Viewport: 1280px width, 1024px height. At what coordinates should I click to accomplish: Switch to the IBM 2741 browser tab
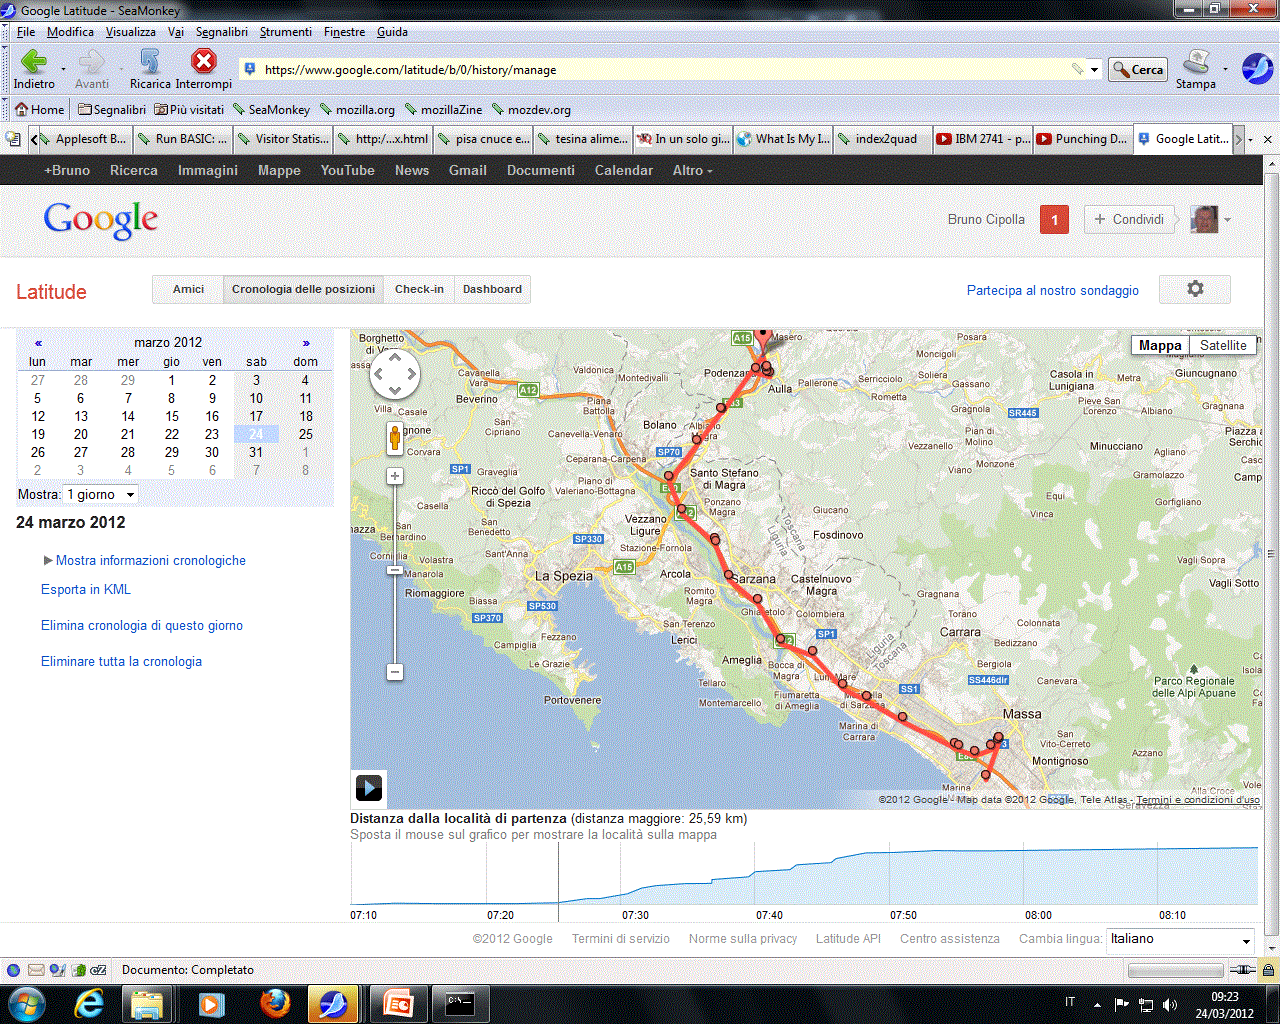[983, 139]
